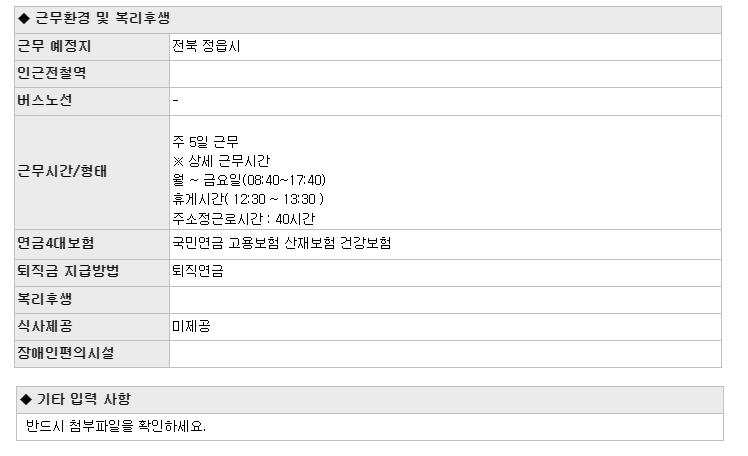Click the 근무환경 및 복리후생 section header

pos(368,20)
